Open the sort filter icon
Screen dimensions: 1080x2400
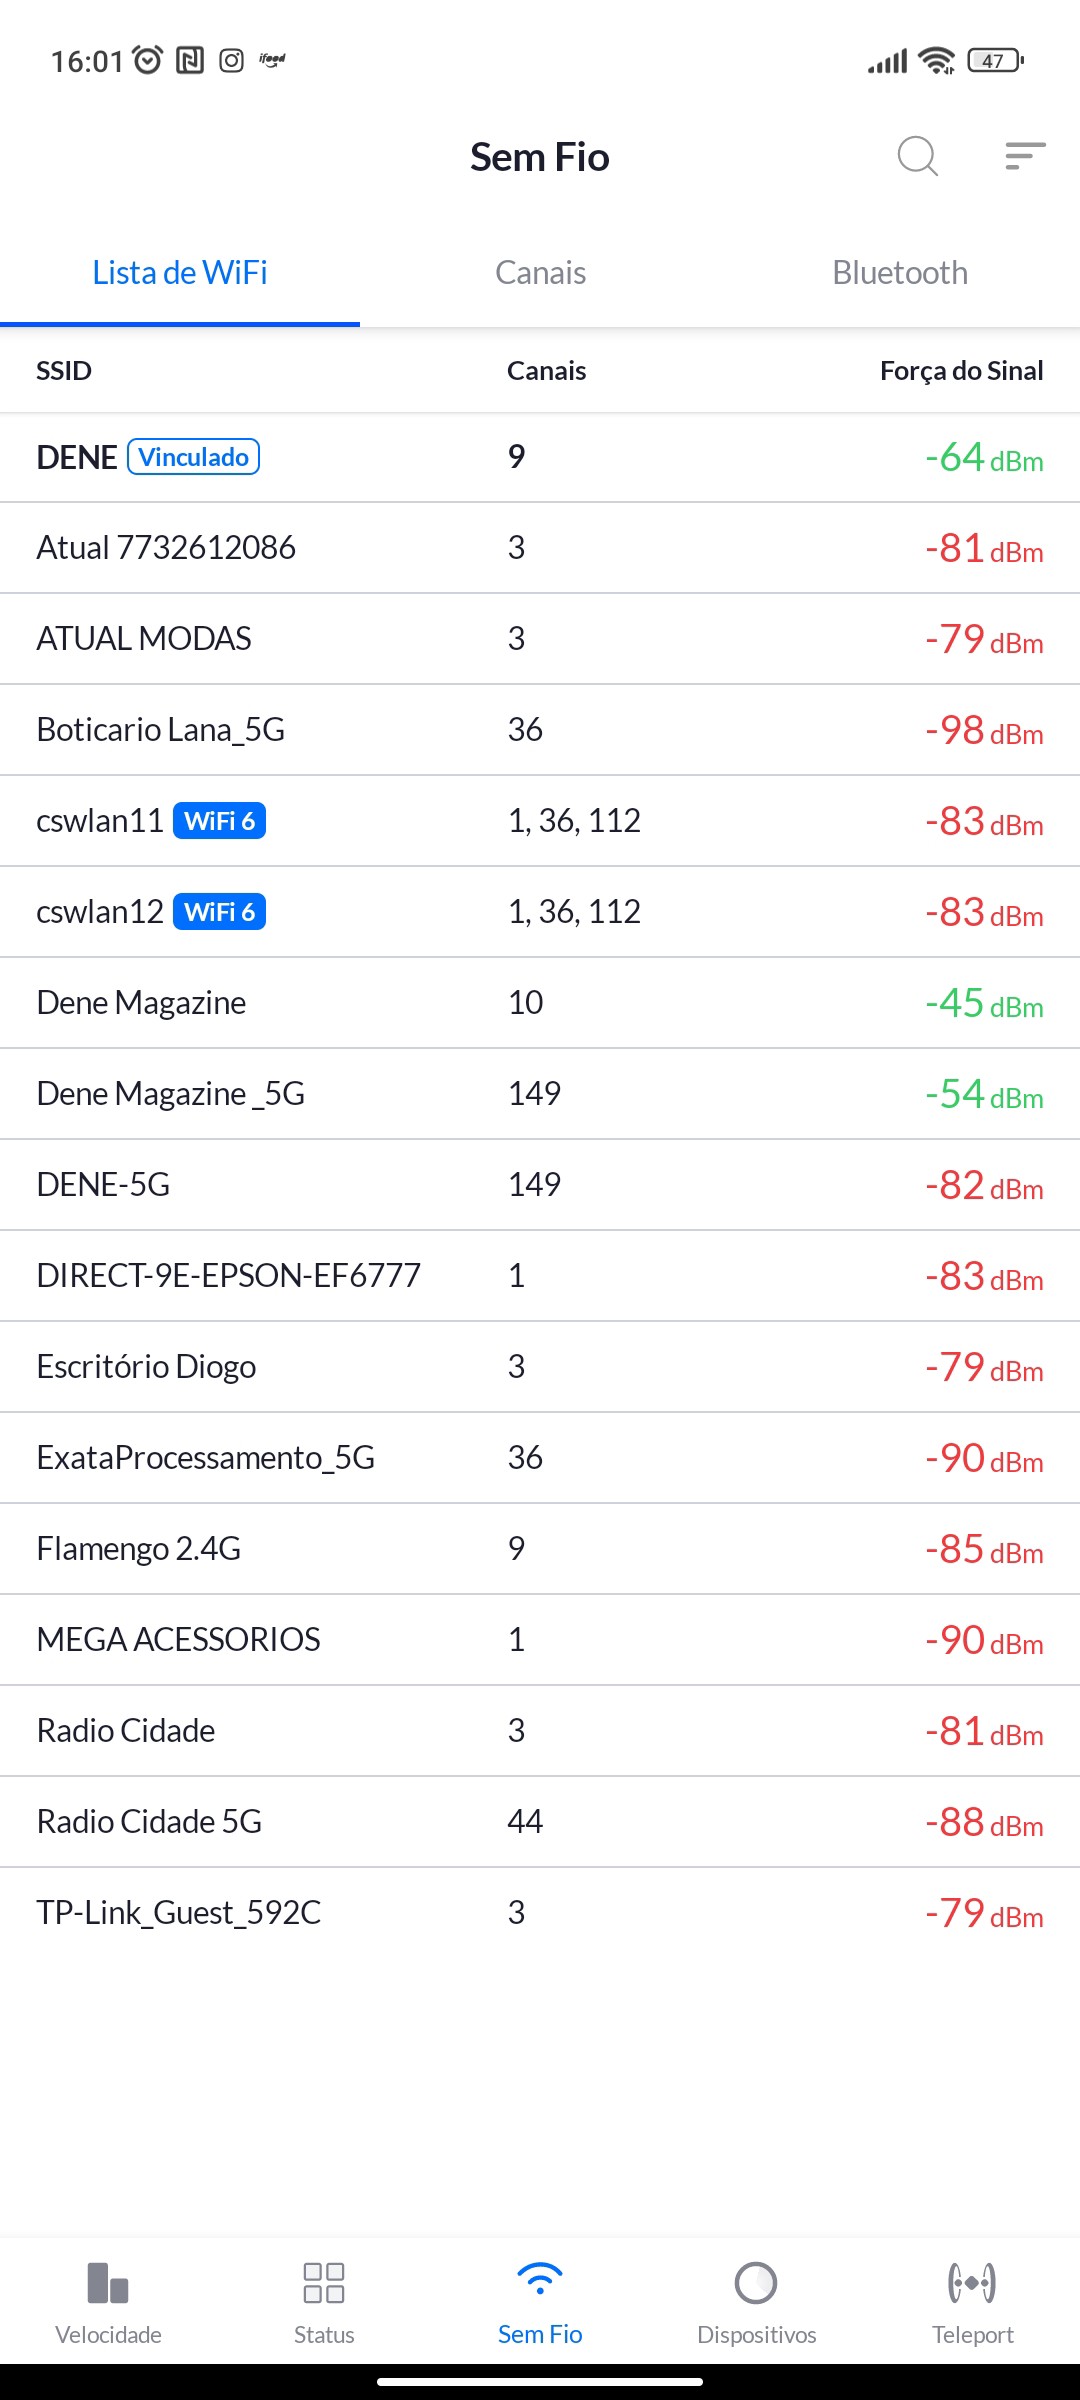pyautogui.click(x=1025, y=156)
